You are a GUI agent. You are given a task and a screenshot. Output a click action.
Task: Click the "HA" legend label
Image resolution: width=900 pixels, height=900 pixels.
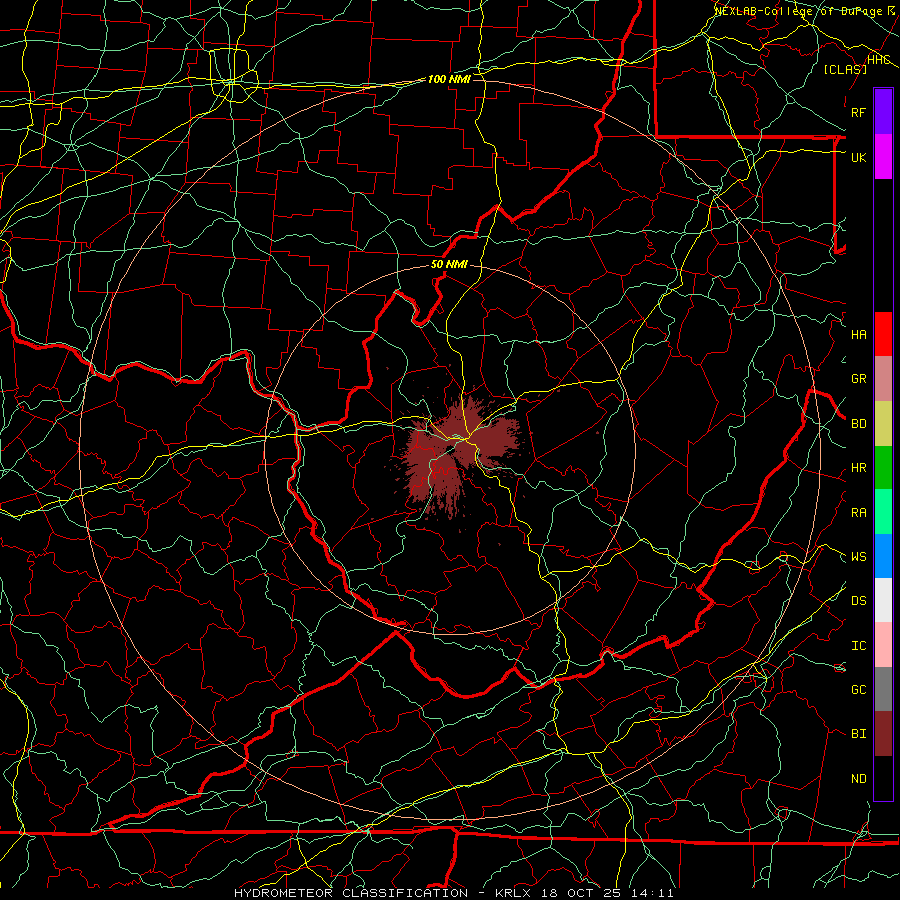click(x=858, y=335)
